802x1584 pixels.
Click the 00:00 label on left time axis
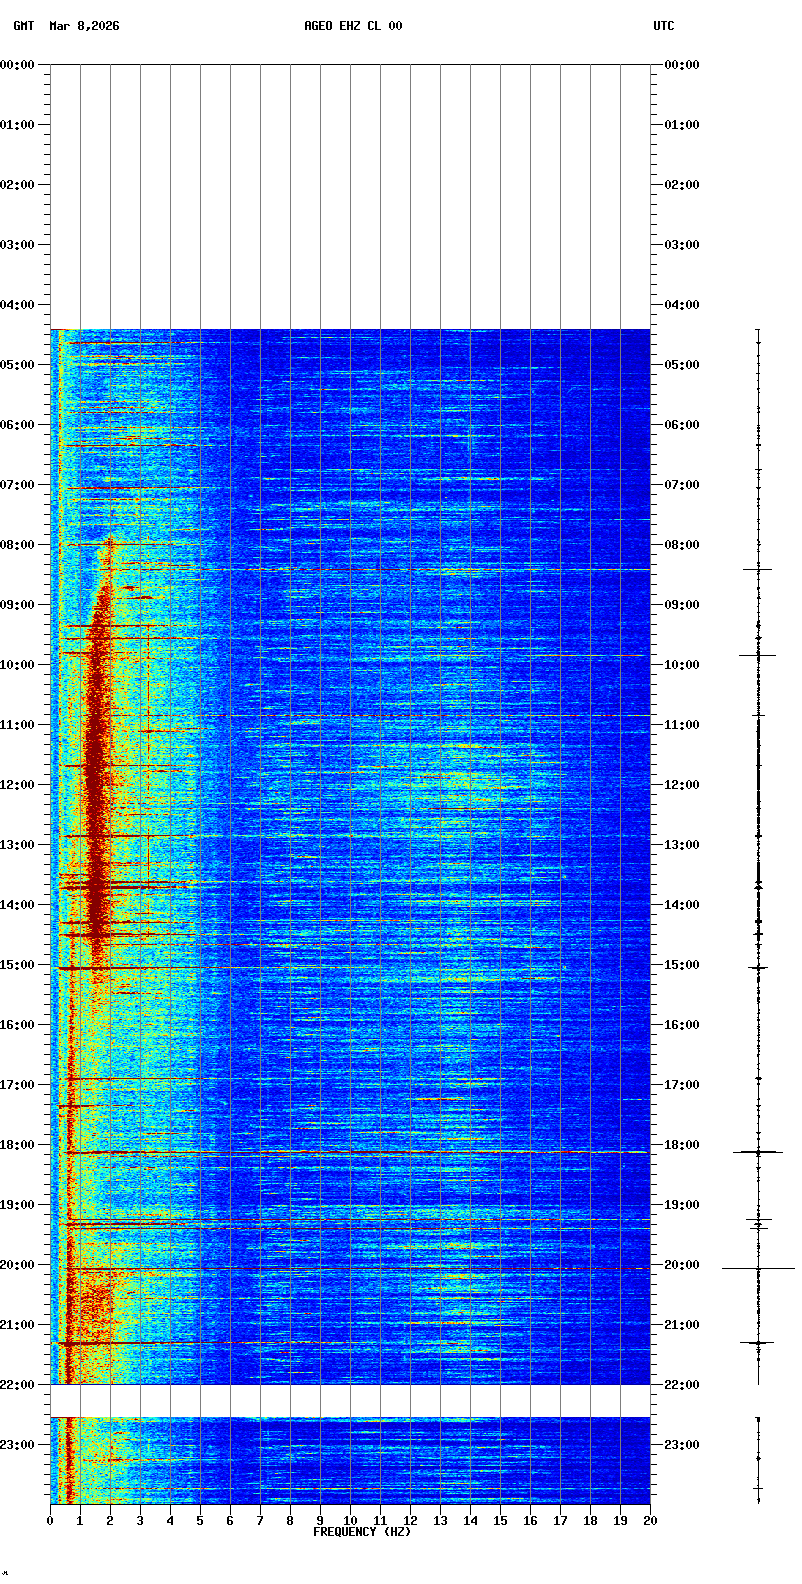[18, 65]
